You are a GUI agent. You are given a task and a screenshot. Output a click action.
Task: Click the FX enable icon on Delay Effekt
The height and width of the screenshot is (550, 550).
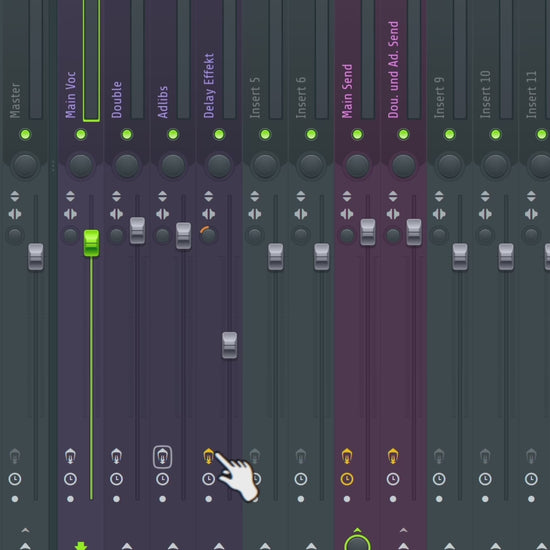click(208, 456)
